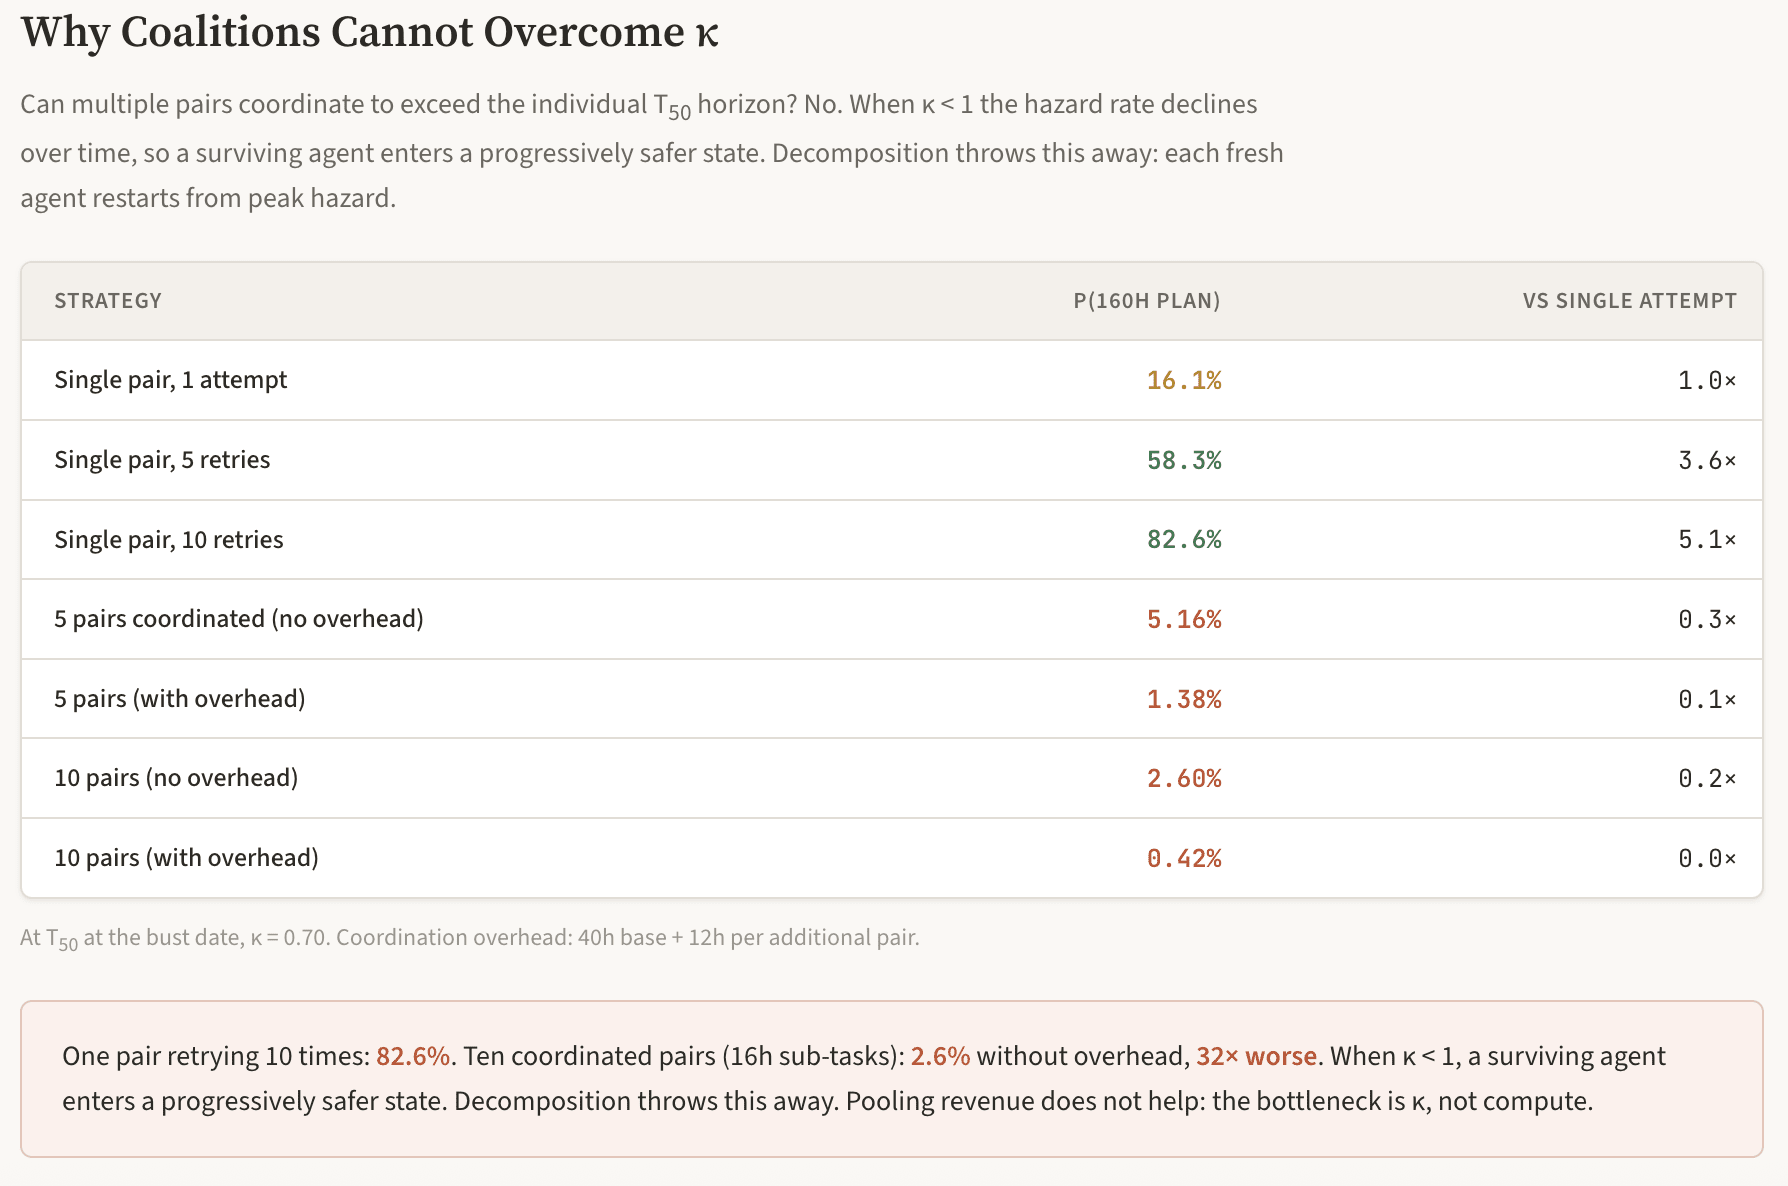Click the VS SINGLE ATTEMPT column header

pyautogui.click(x=1629, y=301)
